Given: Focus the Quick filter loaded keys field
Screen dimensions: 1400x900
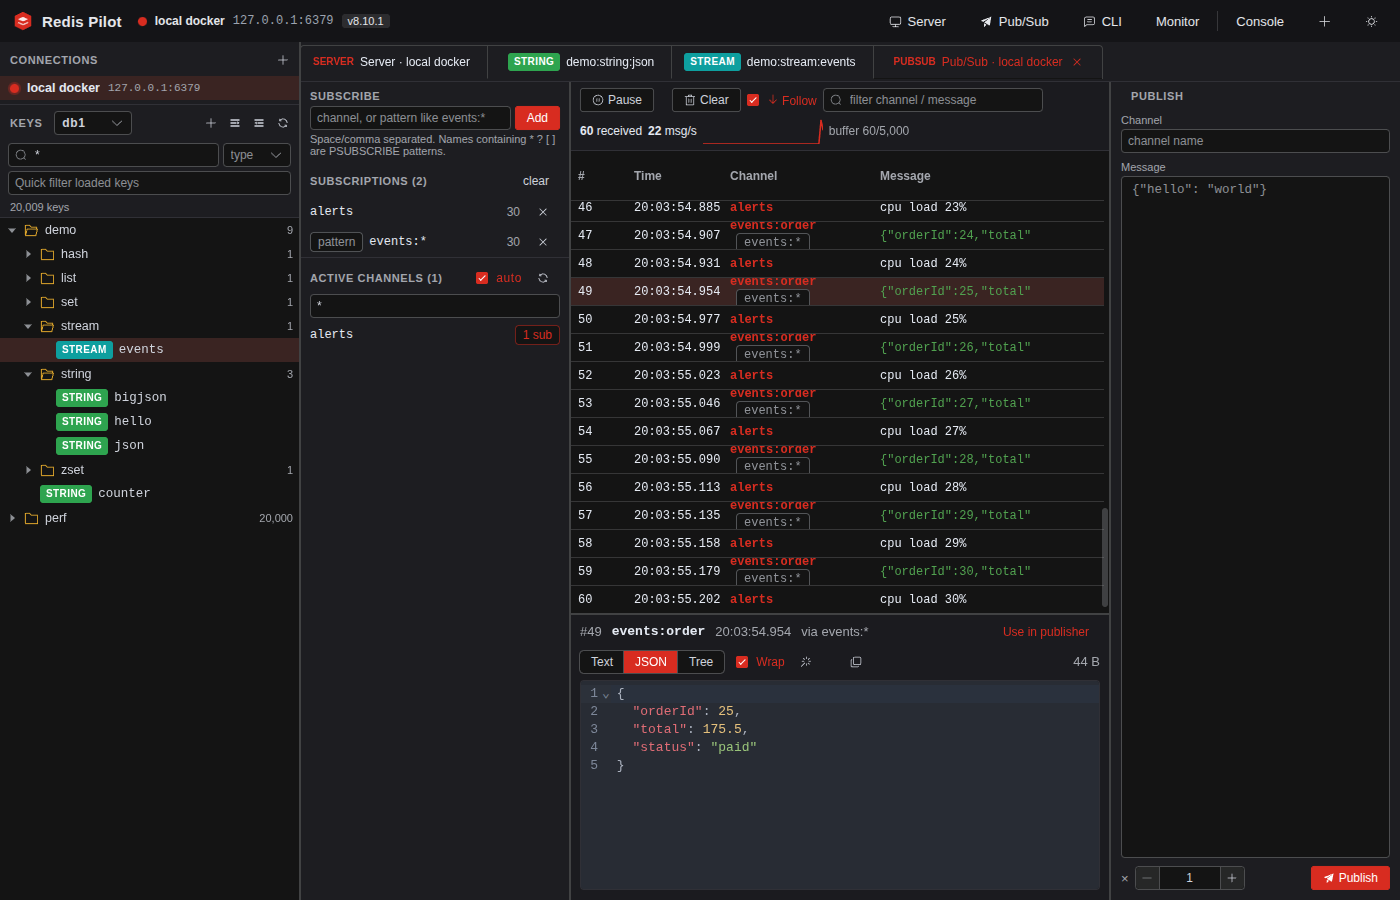Looking at the screenshot, I should click(149, 183).
